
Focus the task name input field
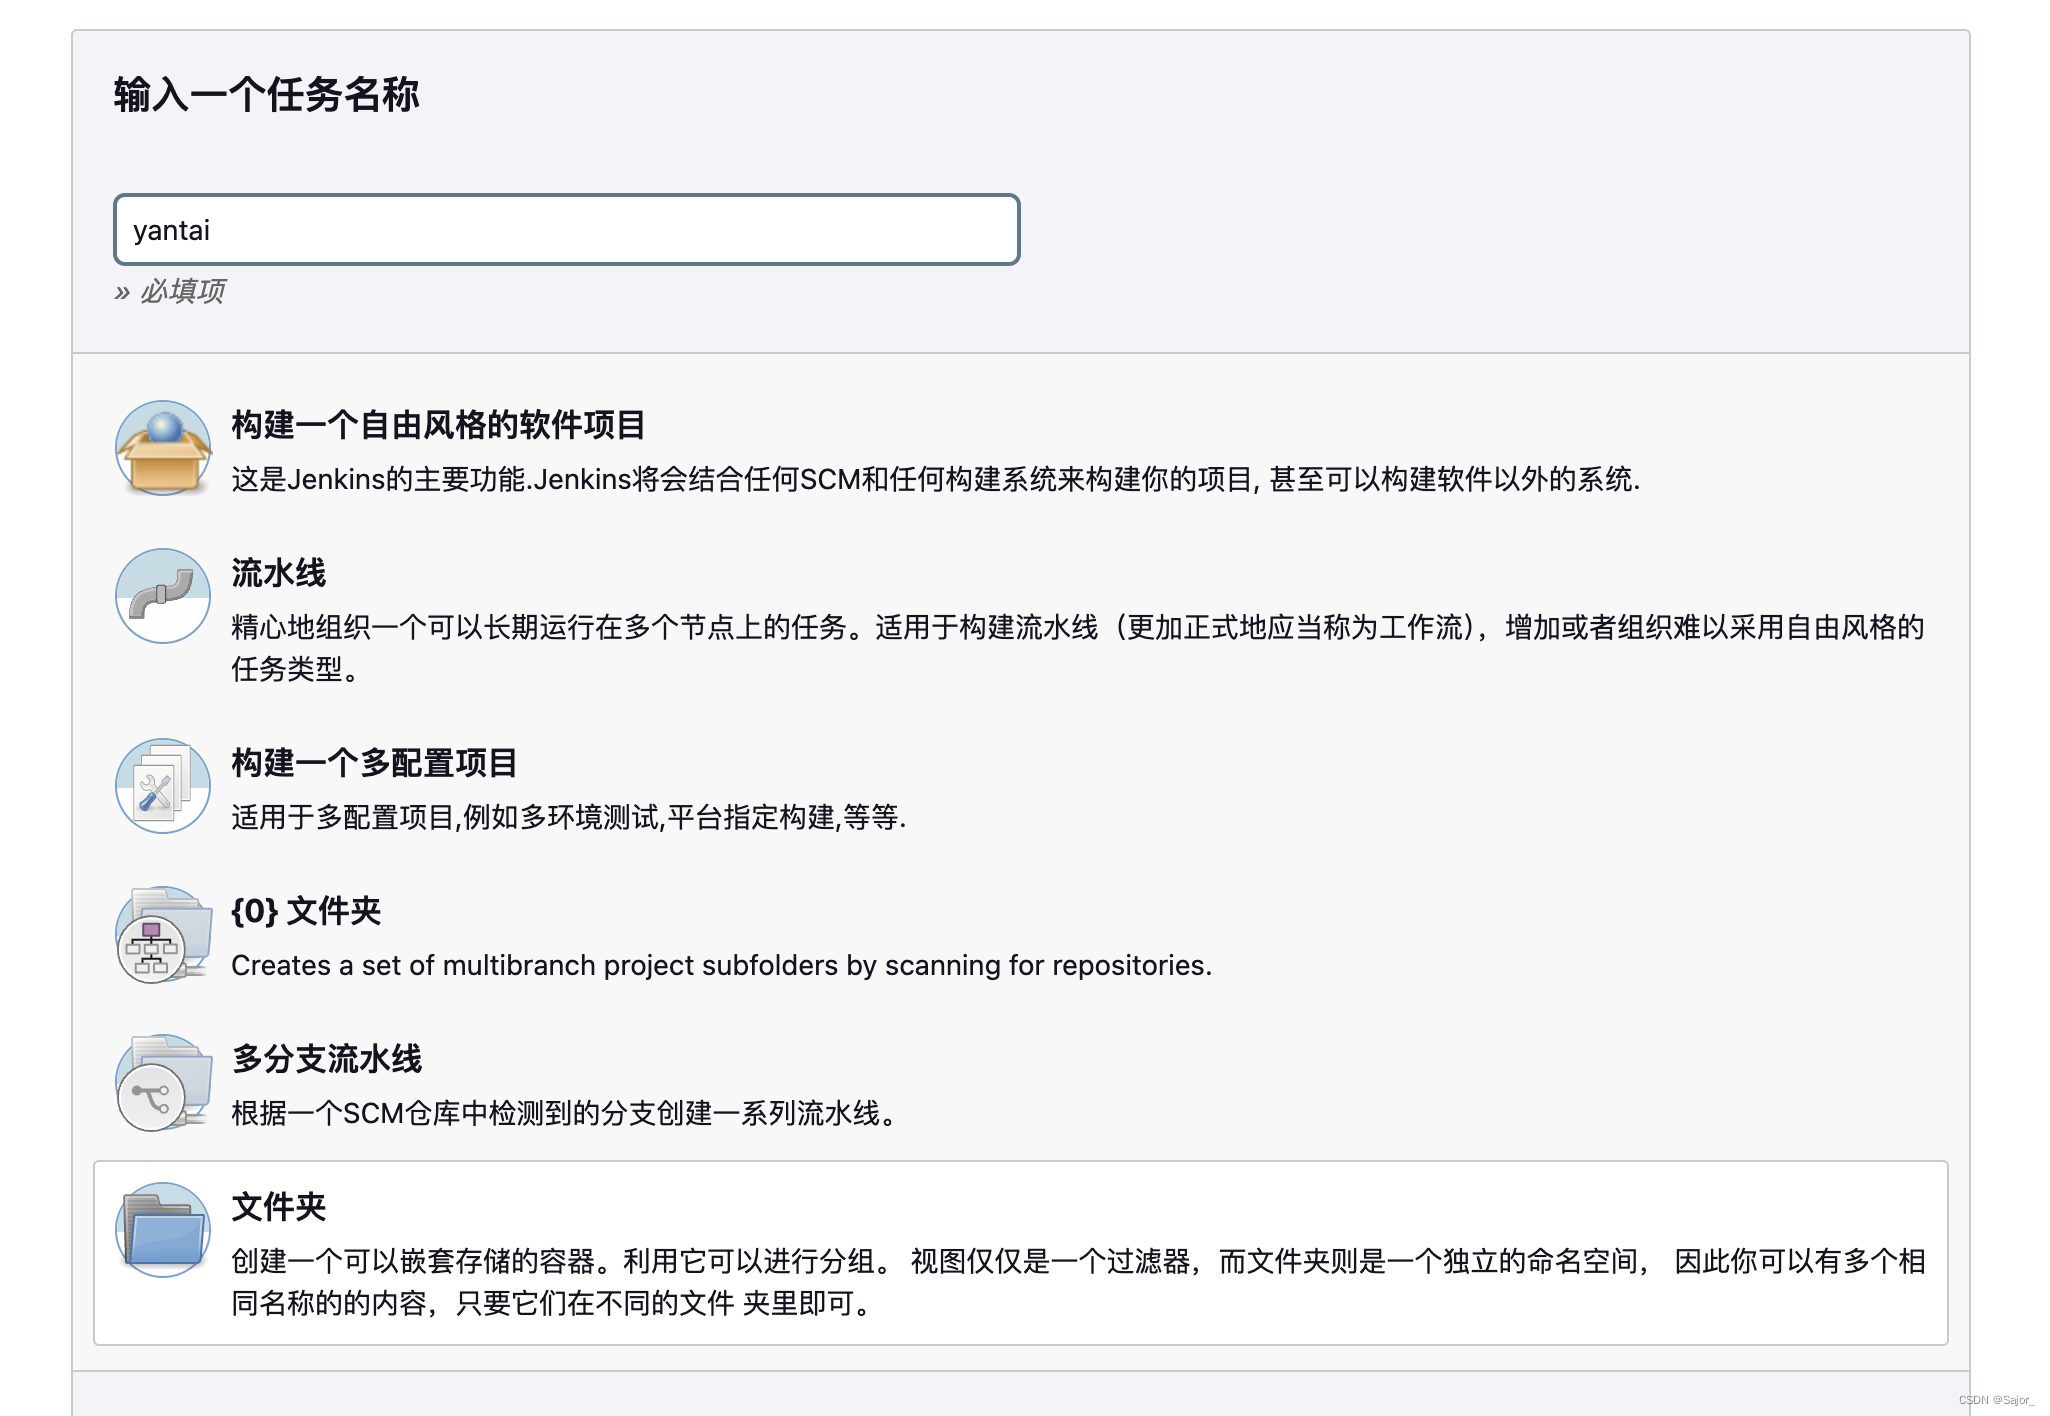[566, 230]
